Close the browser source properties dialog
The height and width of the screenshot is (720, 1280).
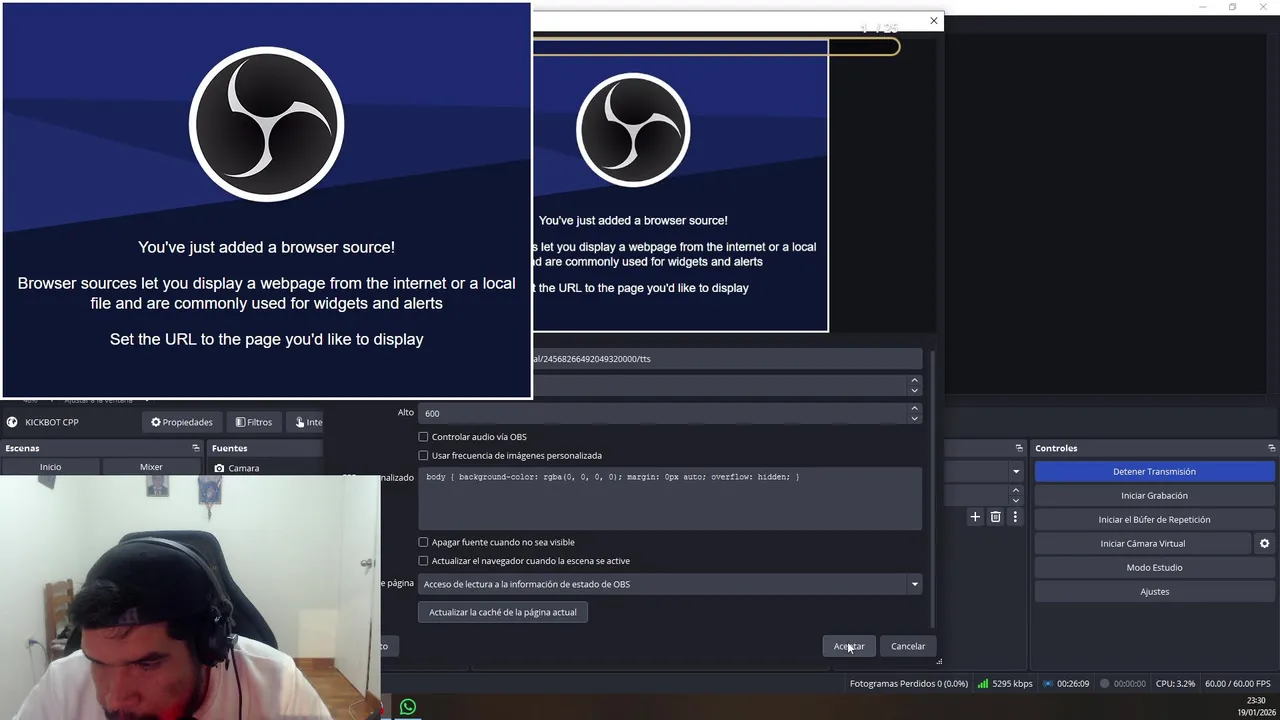click(x=934, y=21)
